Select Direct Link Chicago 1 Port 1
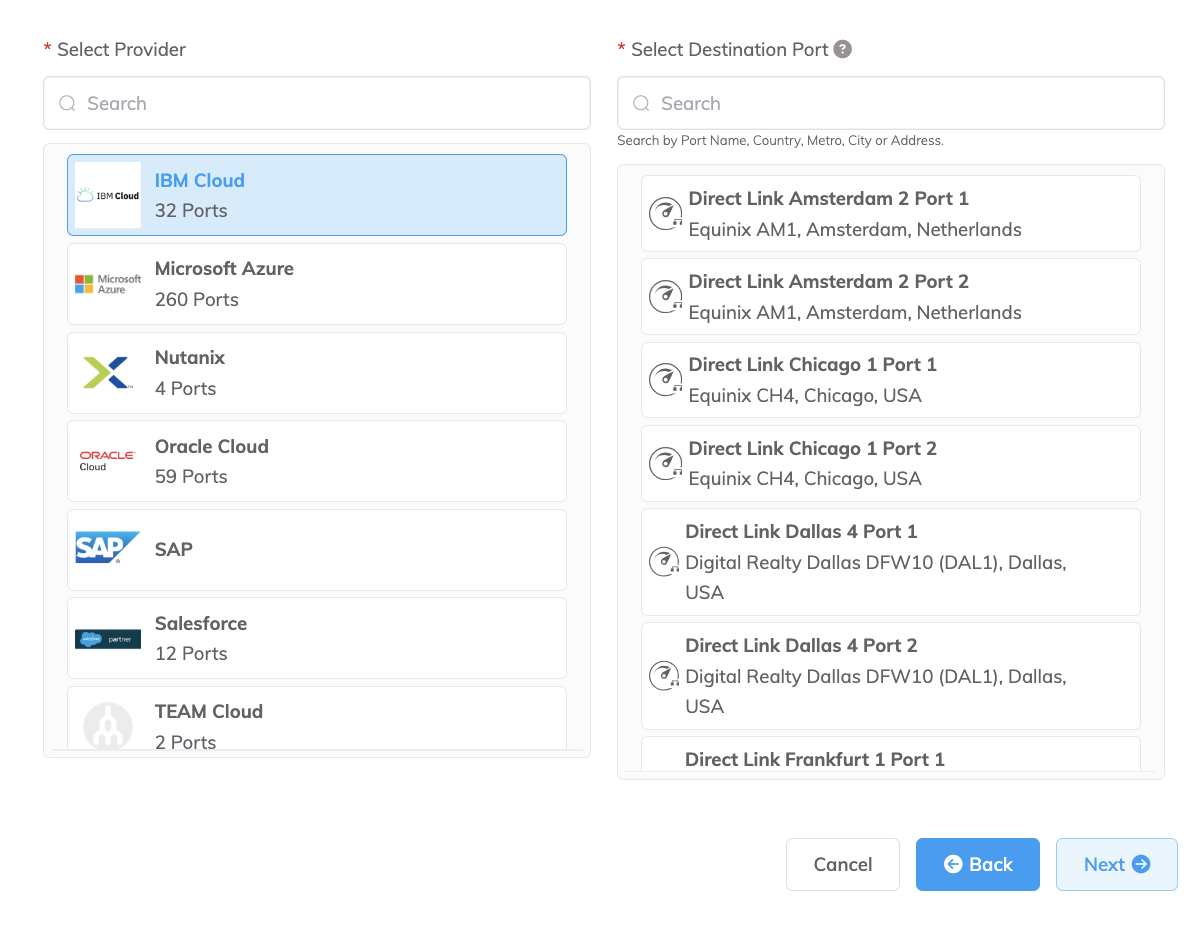This screenshot has height=928, width=1198. coord(890,379)
